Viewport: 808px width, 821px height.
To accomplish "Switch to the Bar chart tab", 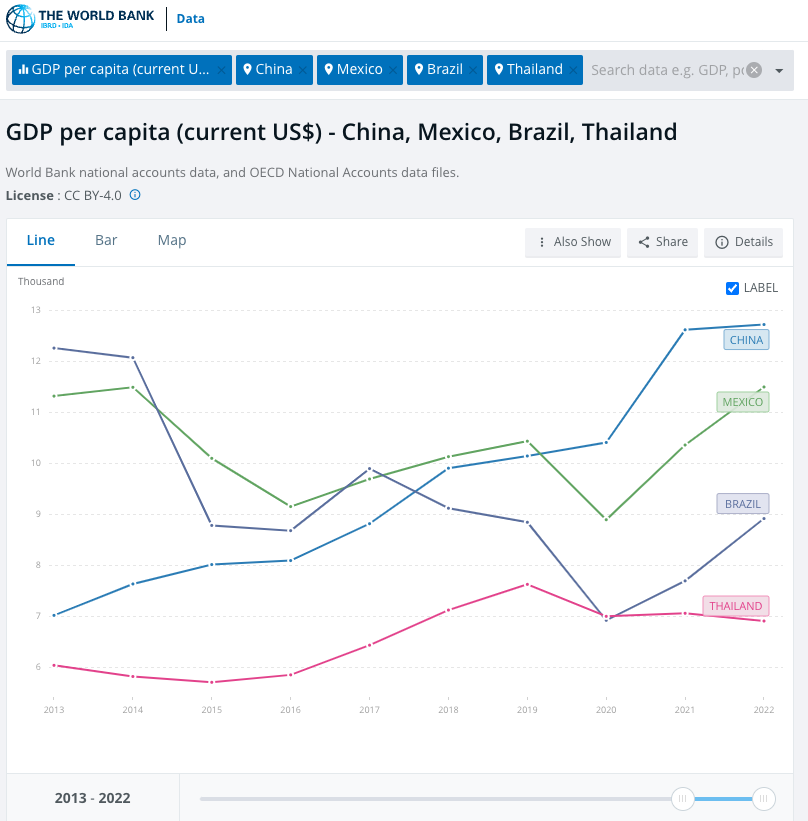I will coord(106,241).
